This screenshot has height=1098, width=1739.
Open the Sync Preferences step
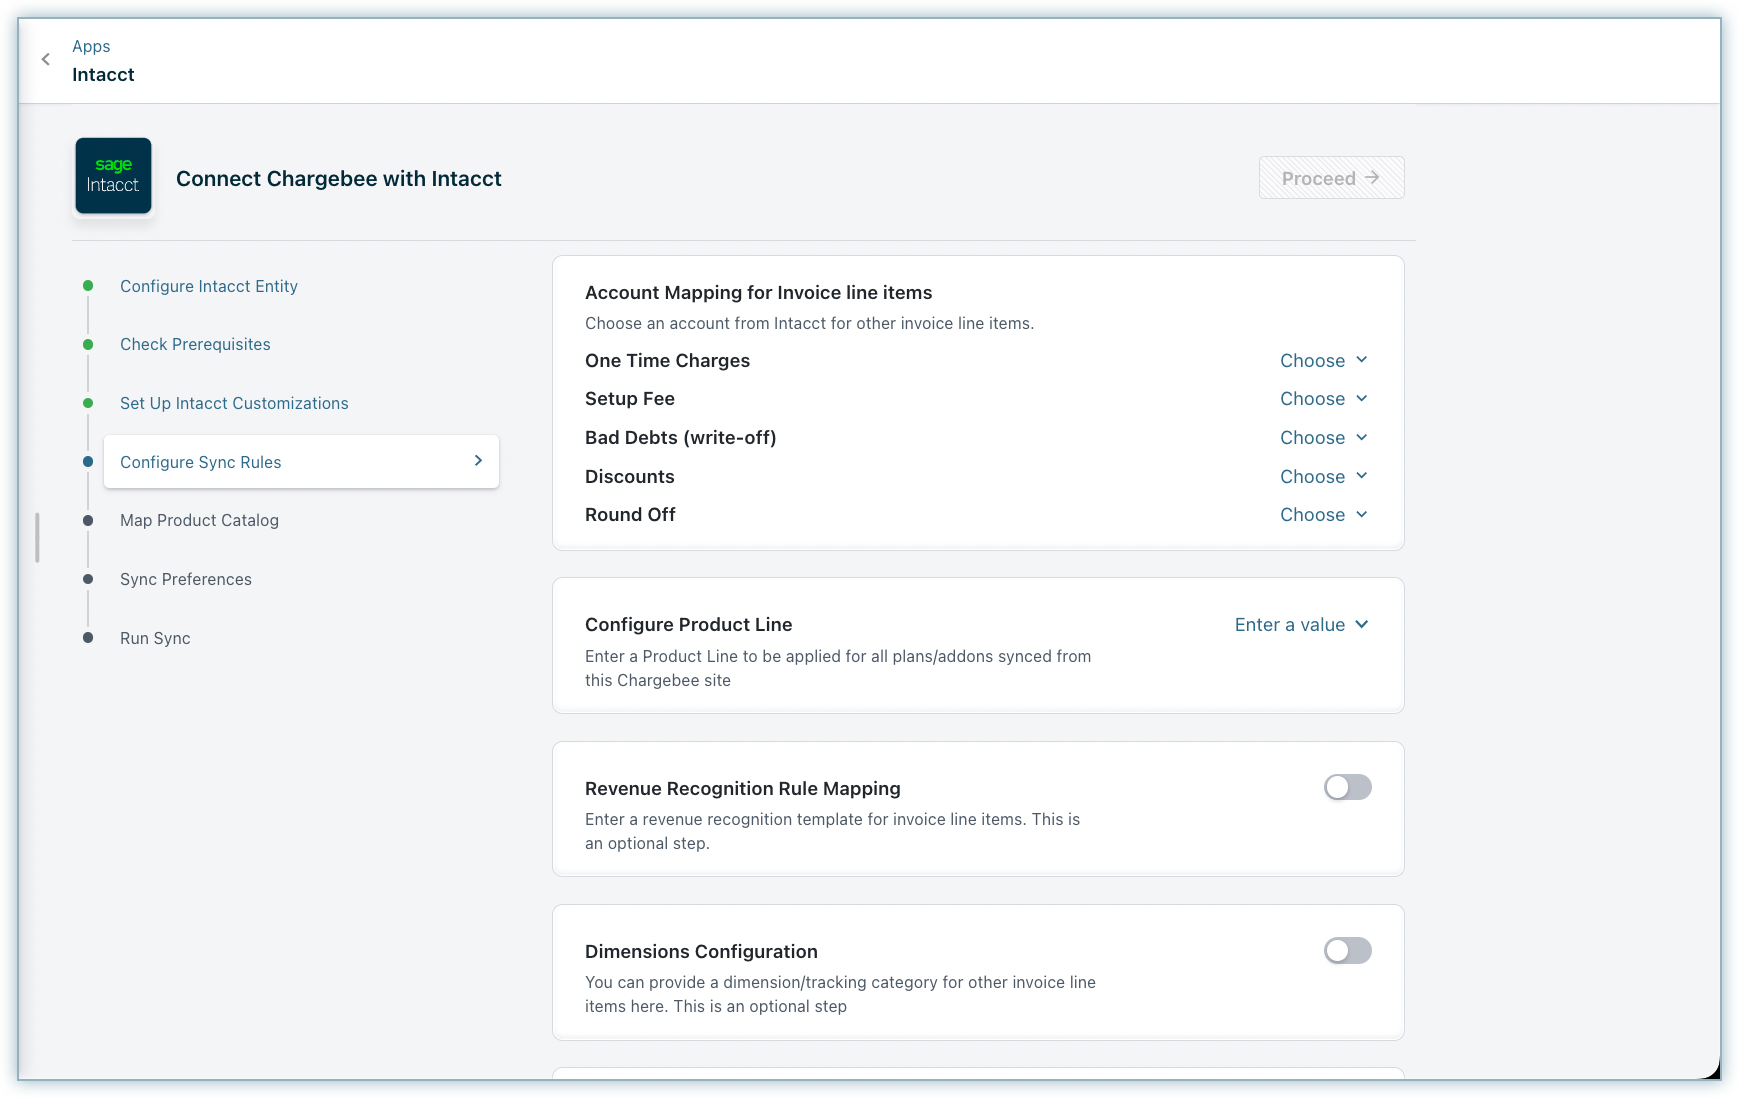[x=186, y=579]
